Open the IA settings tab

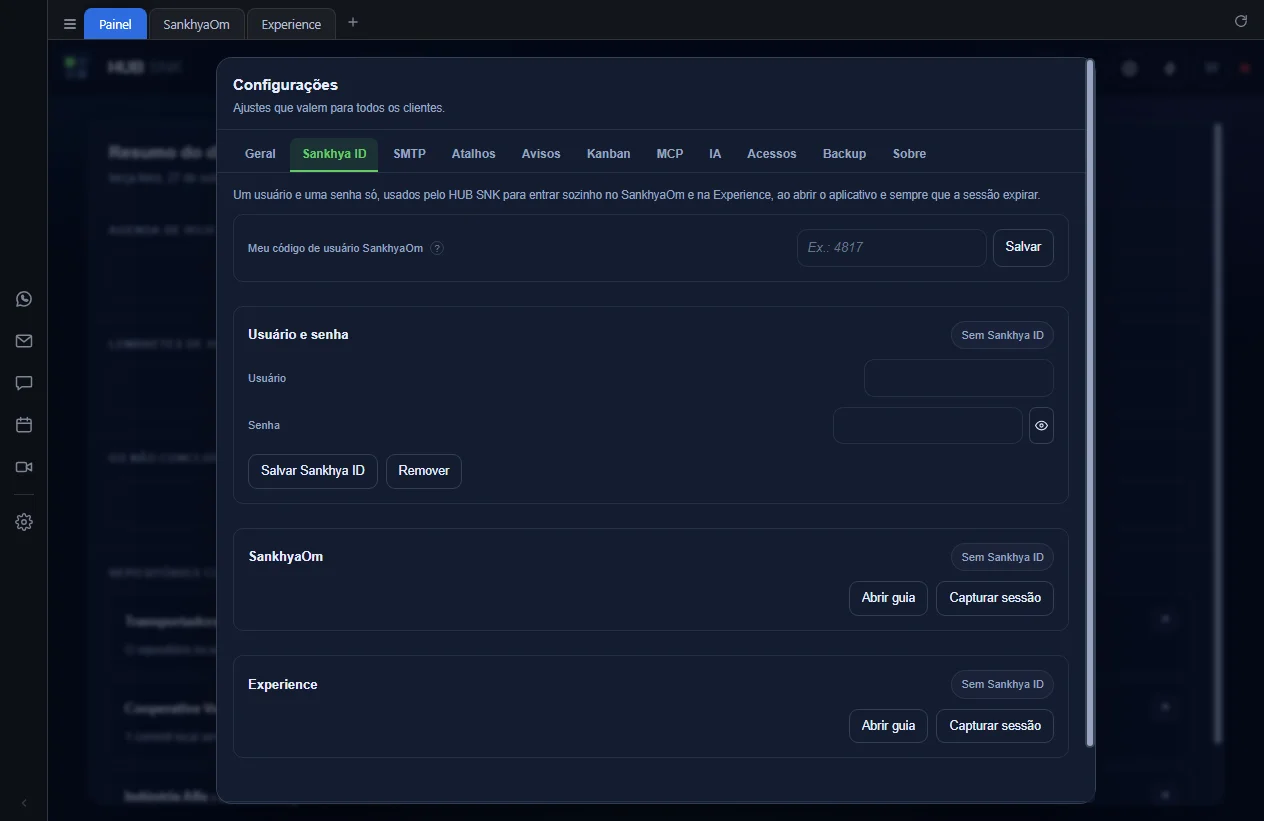[x=715, y=154]
